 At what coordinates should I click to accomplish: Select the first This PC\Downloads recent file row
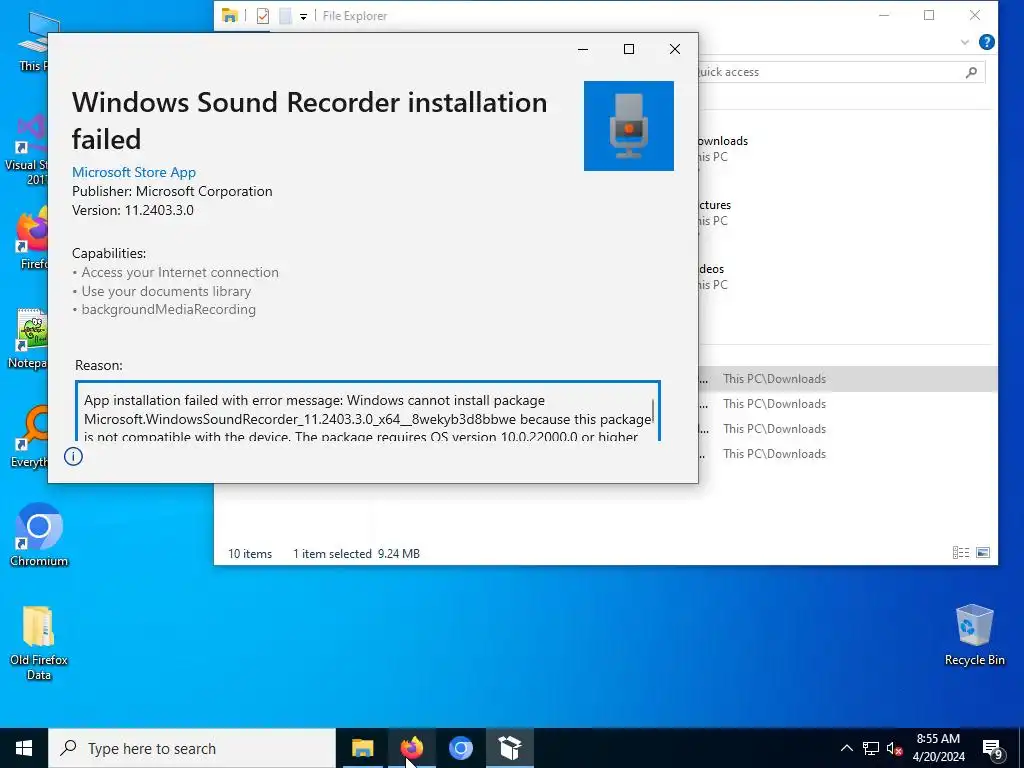click(848, 379)
